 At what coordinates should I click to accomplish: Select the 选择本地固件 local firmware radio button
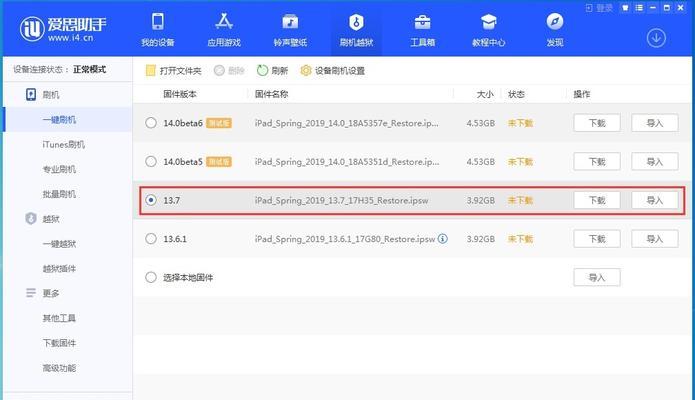(x=151, y=277)
